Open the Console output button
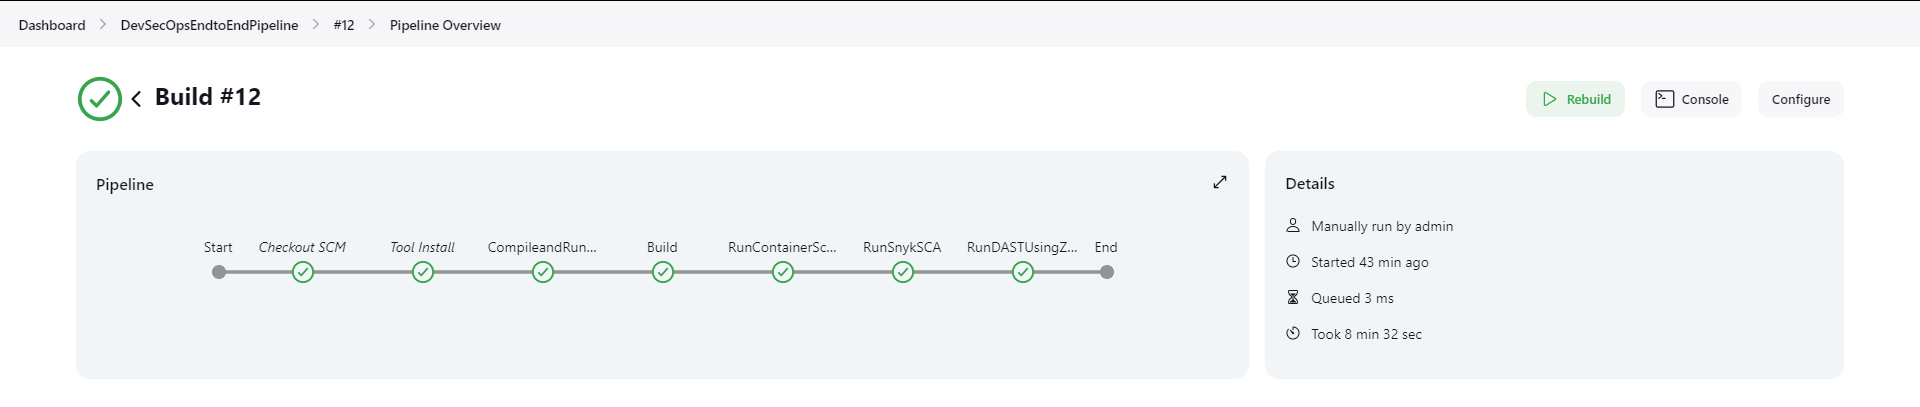Viewport: 1920px width, 407px height. tap(1691, 99)
